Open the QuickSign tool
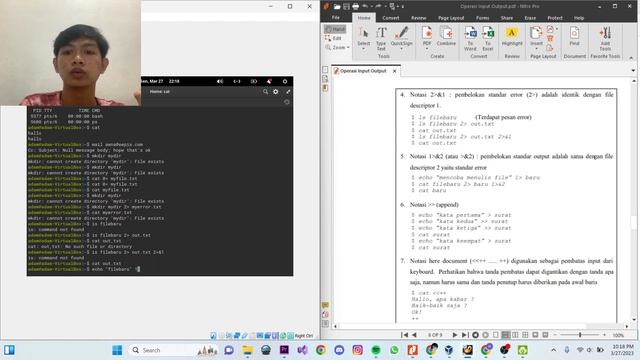The width and height of the screenshot is (640, 360). click(x=401, y=39)
